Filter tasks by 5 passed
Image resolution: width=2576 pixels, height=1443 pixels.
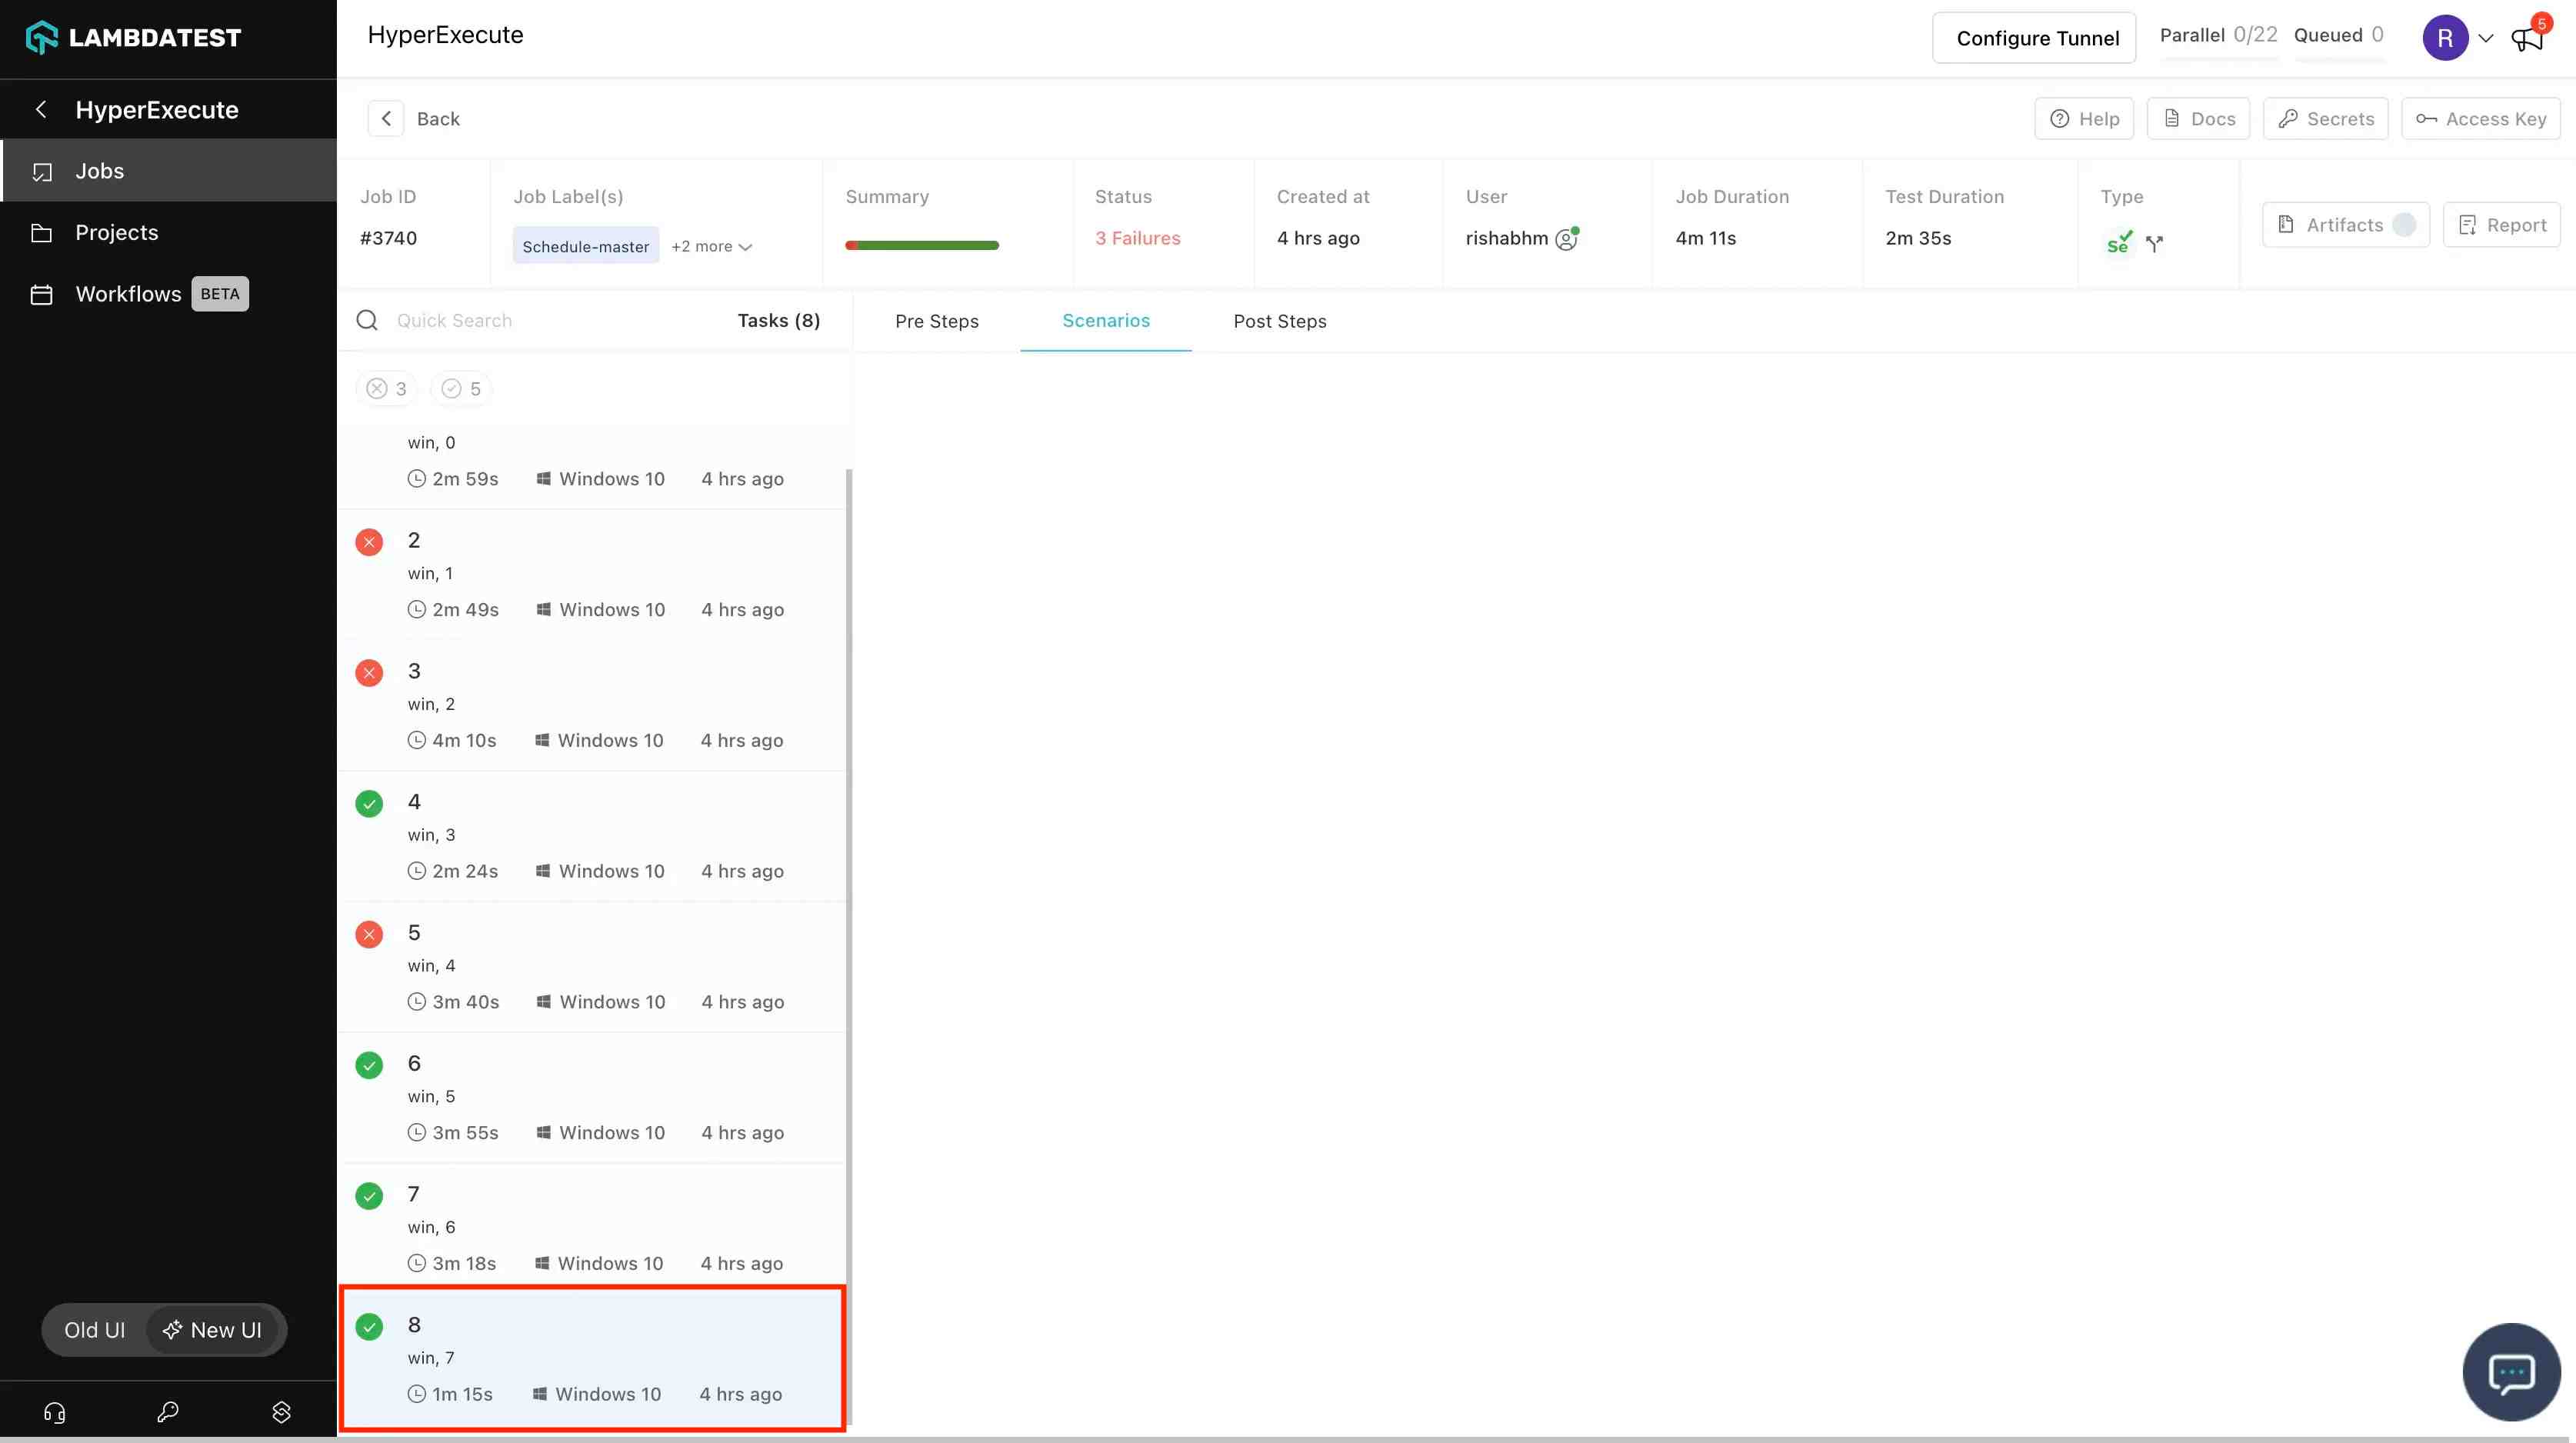click(x=461, y=389)
